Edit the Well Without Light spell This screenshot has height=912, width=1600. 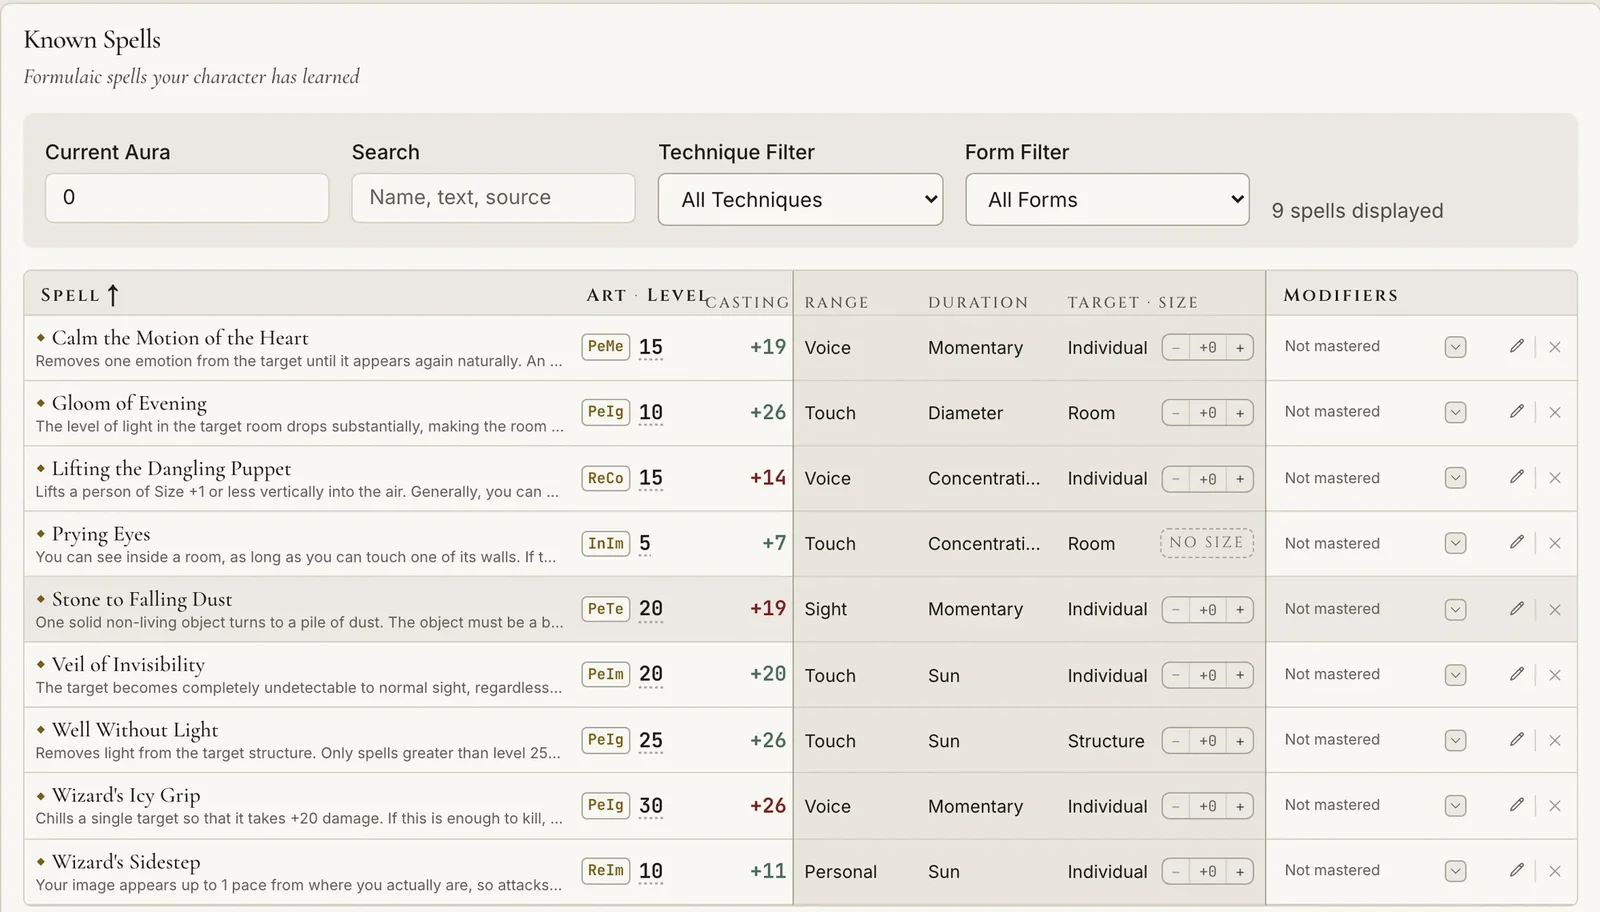(1517, 739)
